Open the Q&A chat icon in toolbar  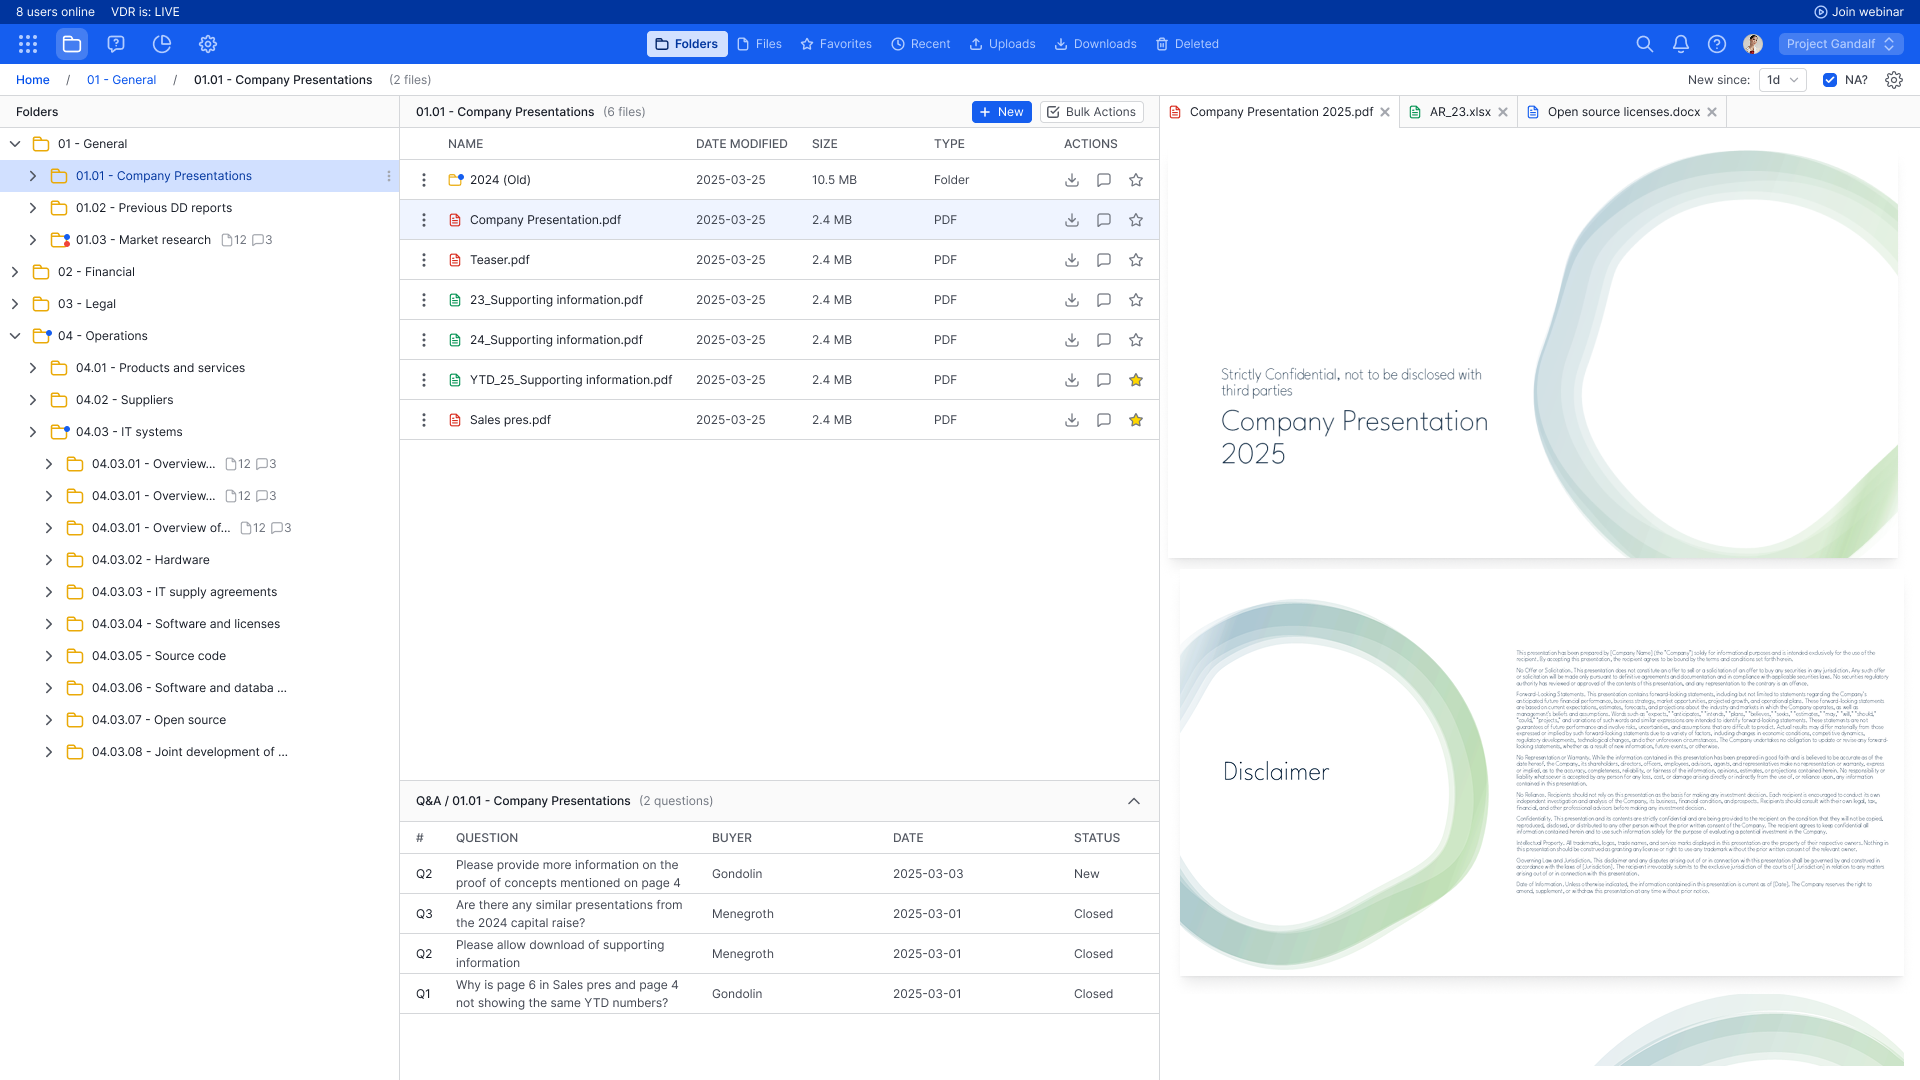pyautogui.click(x=116, y=44)
